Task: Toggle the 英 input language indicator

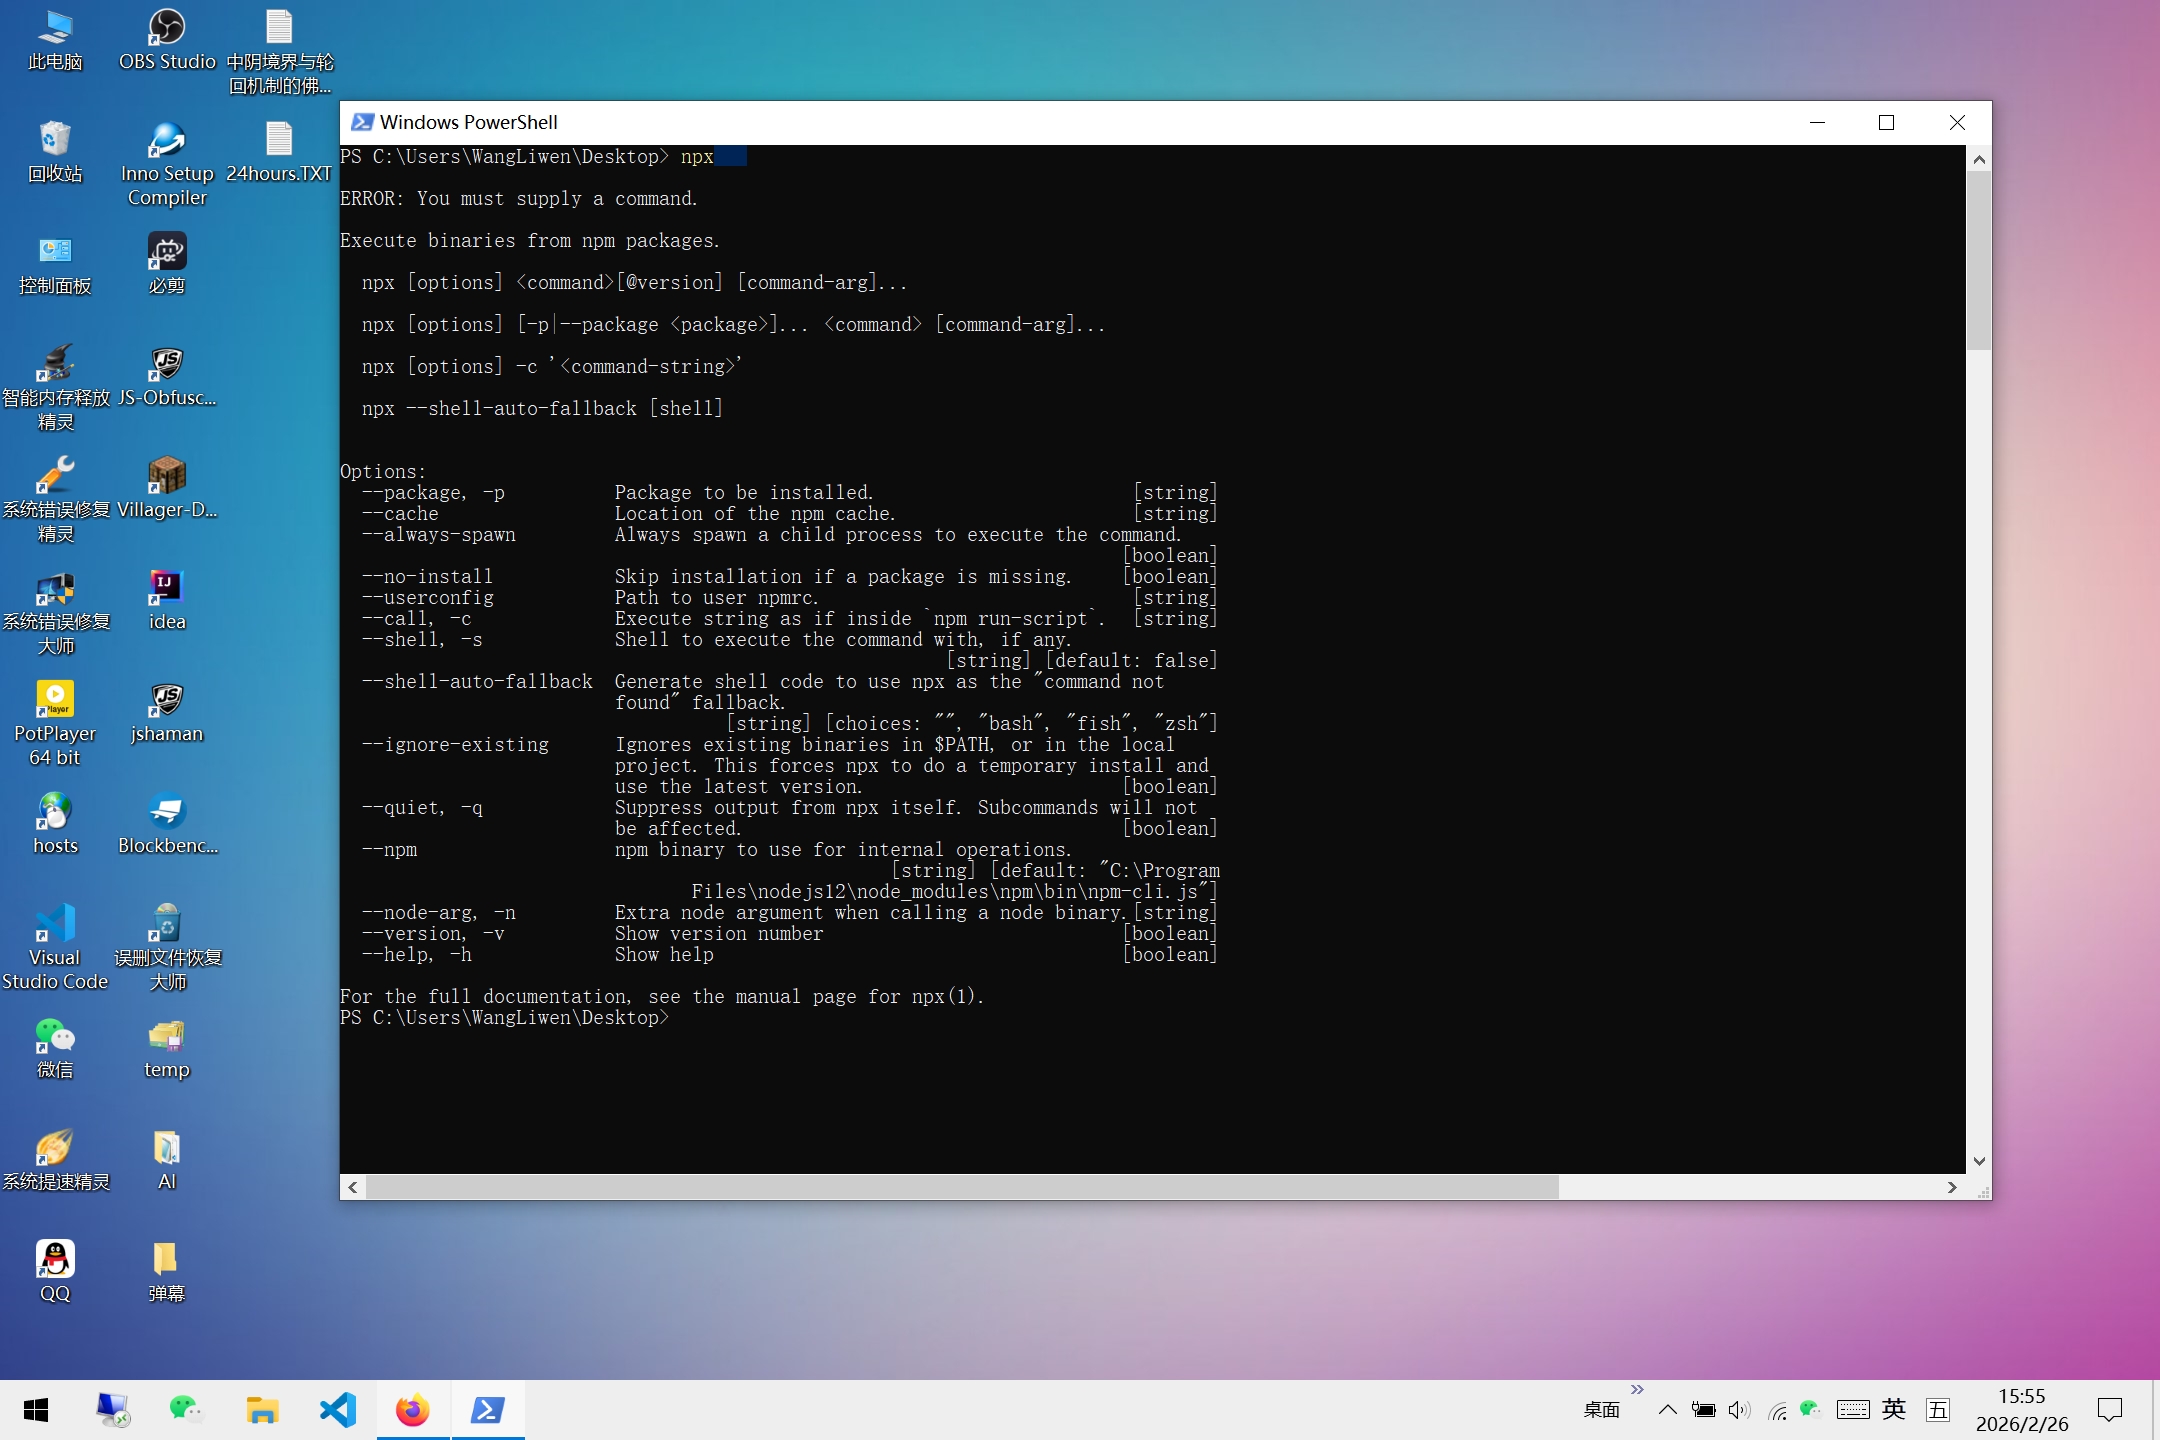Action: point(1894,1410)
